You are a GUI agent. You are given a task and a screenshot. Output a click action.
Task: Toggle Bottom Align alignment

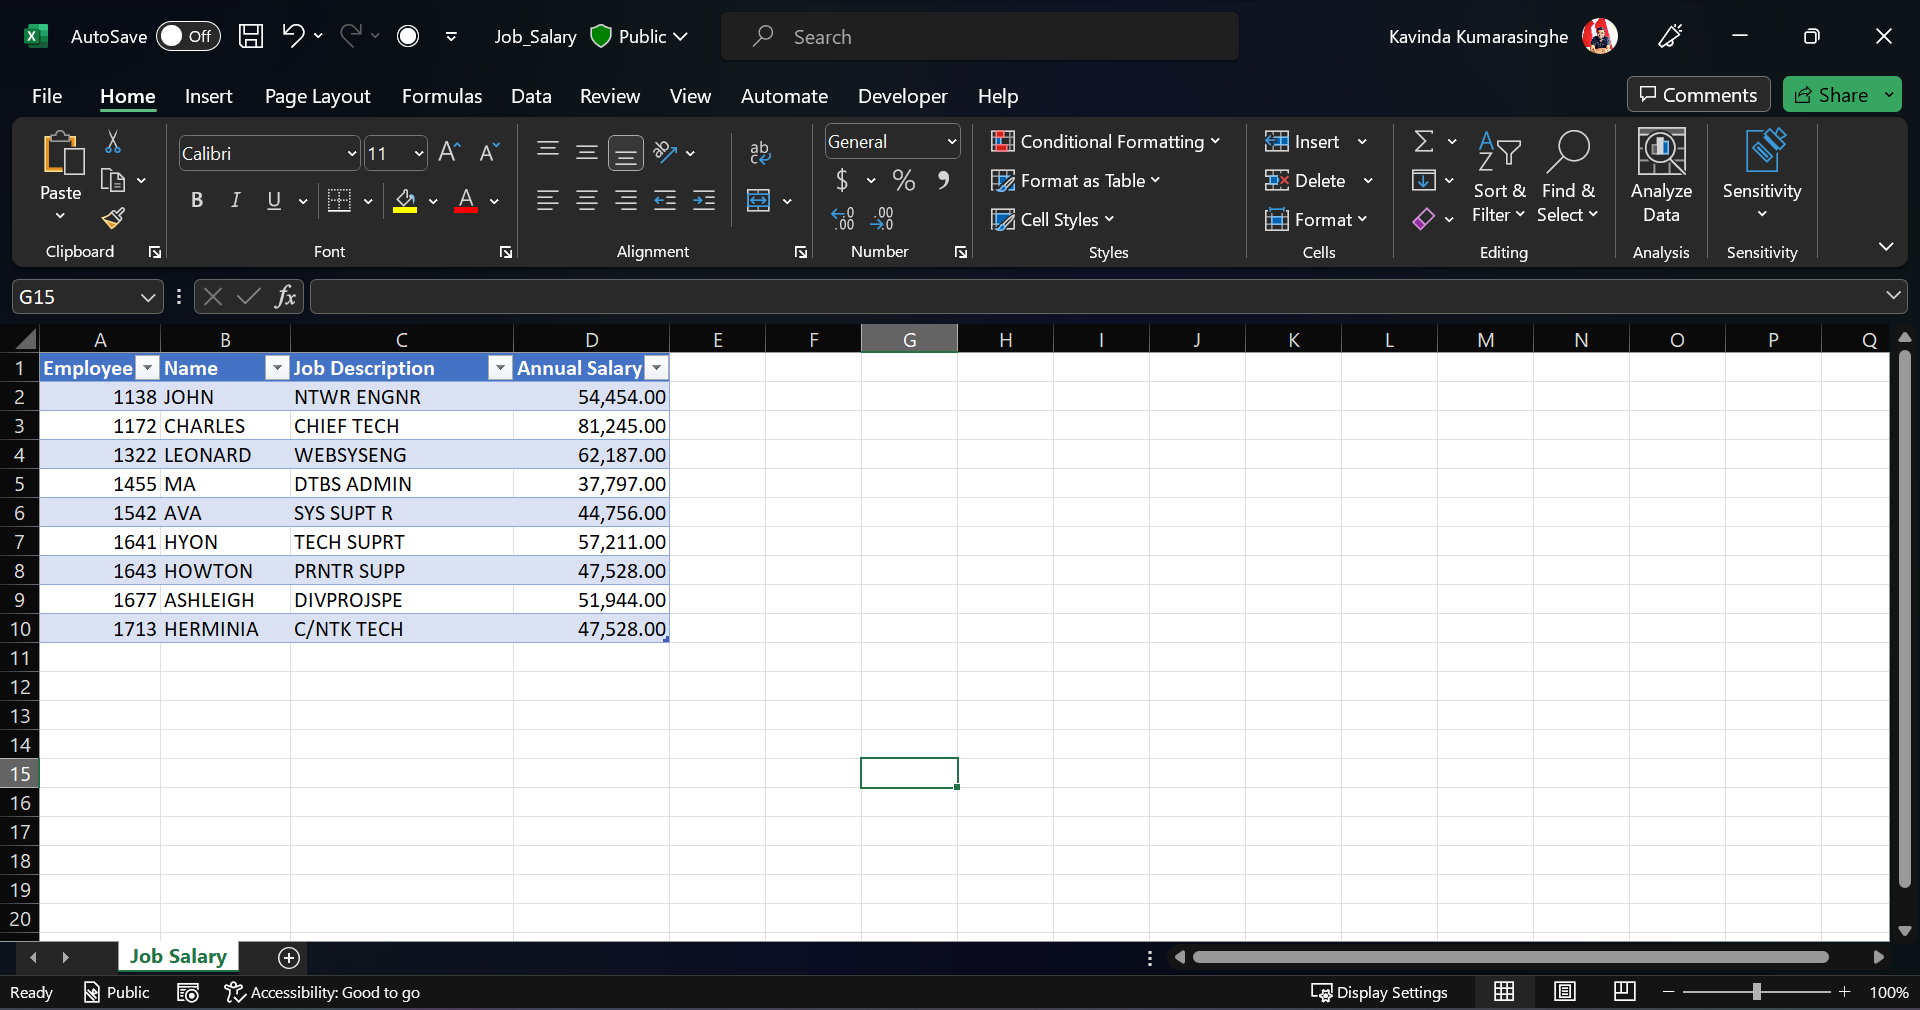point(626,153)
